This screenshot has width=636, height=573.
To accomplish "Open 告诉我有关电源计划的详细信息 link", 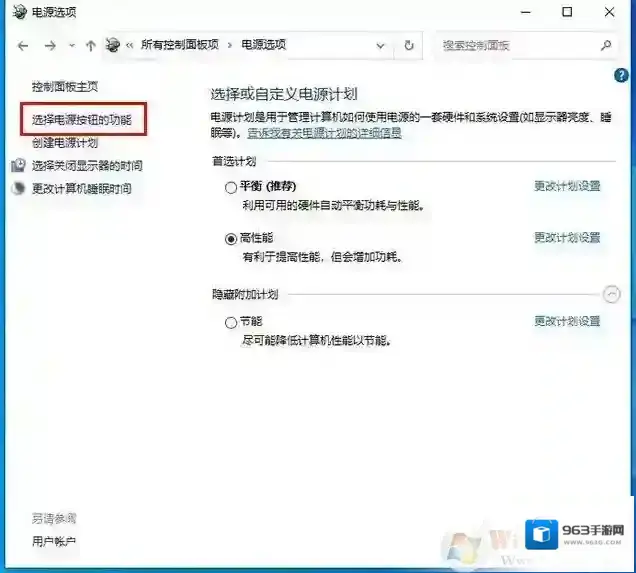I will coord(324,133).
